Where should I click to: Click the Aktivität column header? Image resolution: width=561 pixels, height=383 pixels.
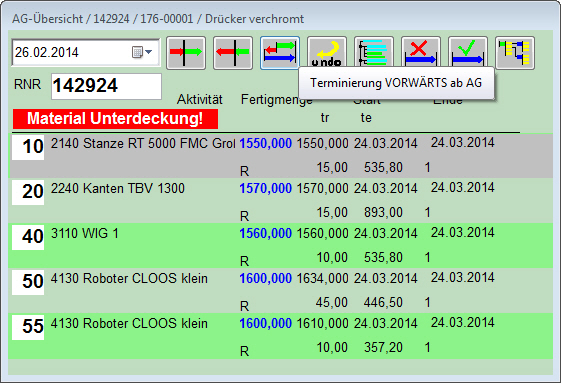[200, 100]
